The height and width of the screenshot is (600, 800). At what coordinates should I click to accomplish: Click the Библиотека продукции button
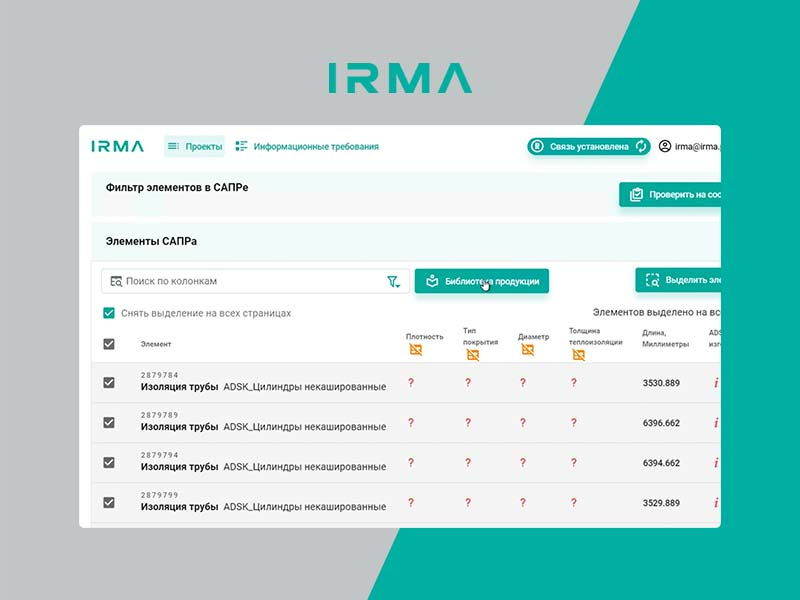(x=482, y=281)
